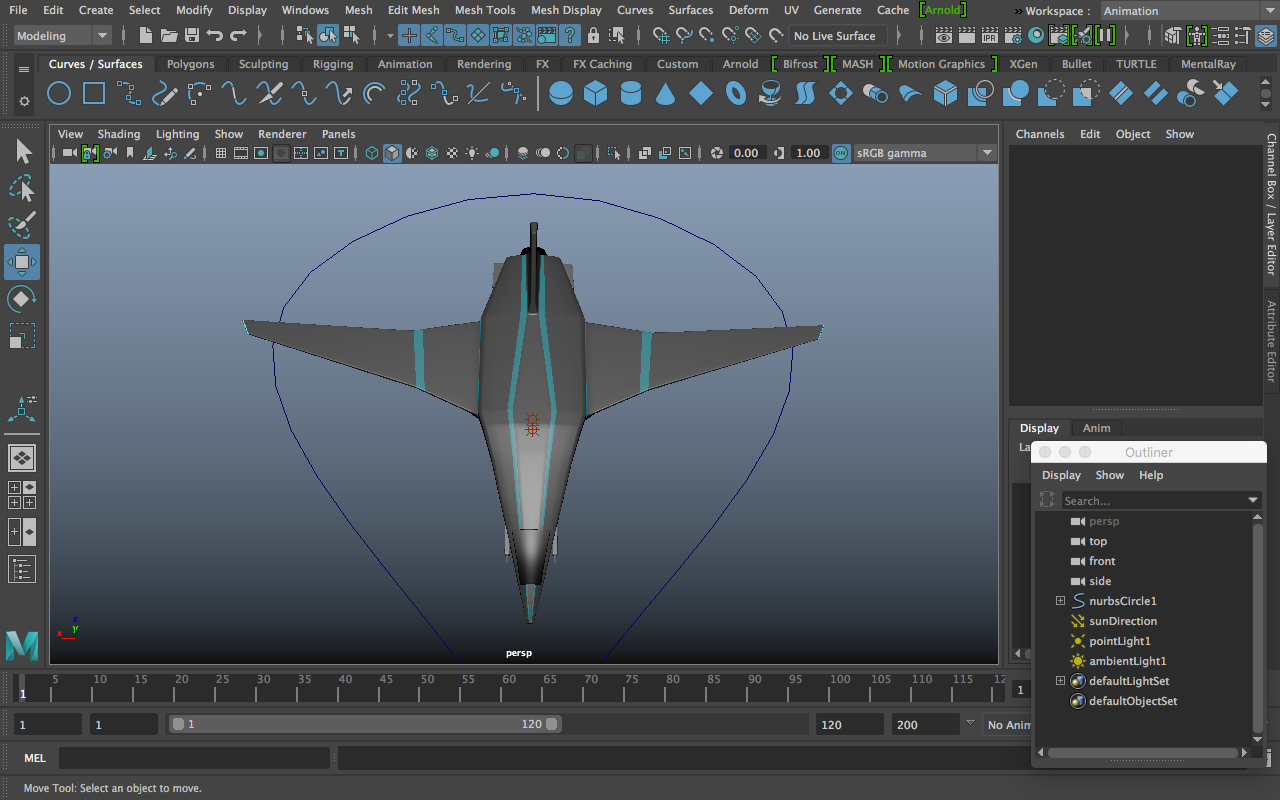
Task: Create a NURBS cone from shelf
Action: pos(666,94)
